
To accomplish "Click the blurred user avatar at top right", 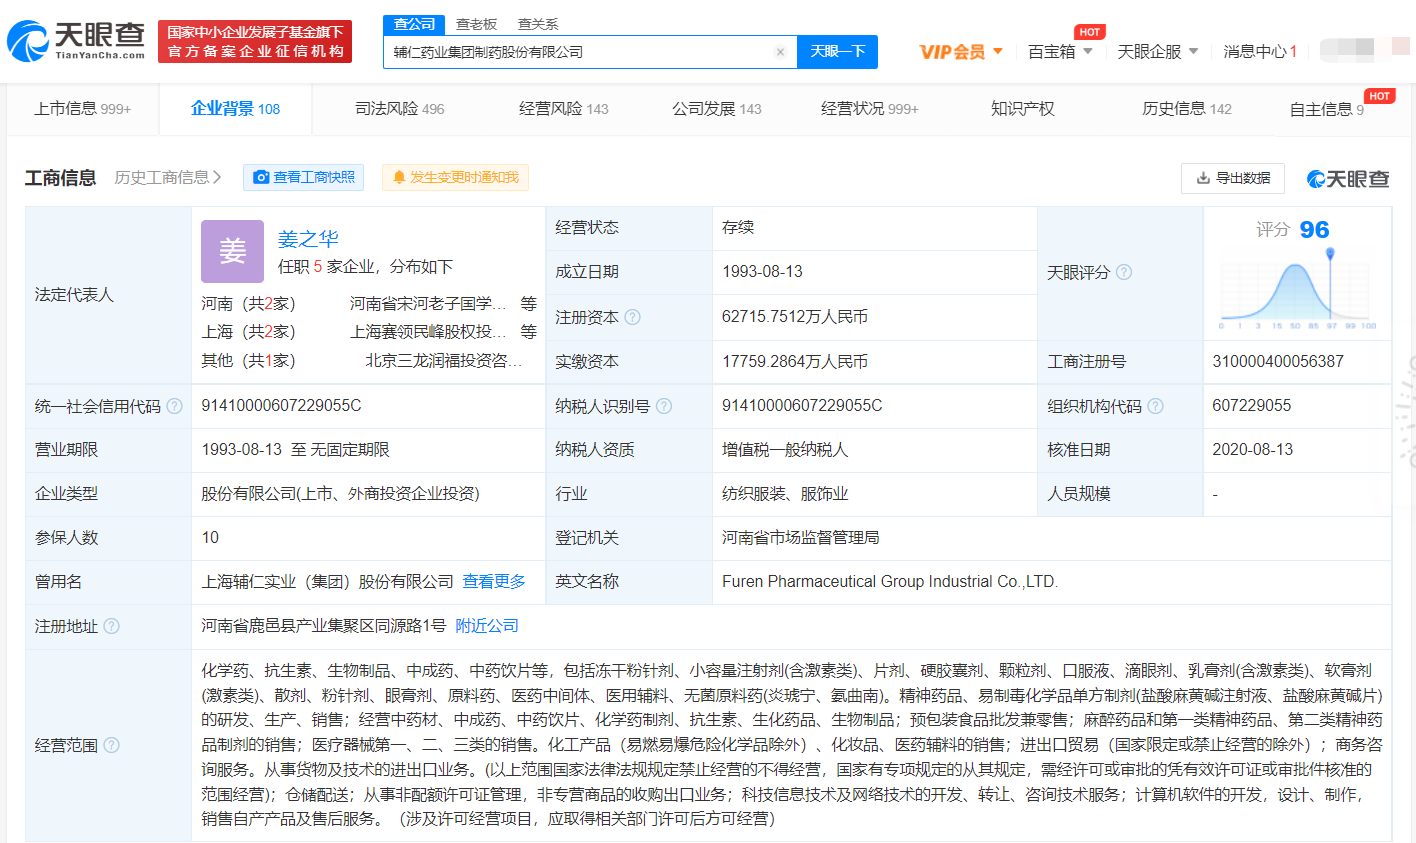I will [x=1364, y=49].
